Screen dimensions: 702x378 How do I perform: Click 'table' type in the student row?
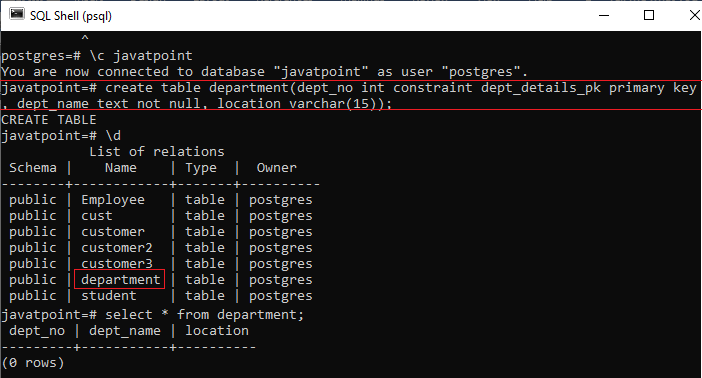[x=205, y=296]
